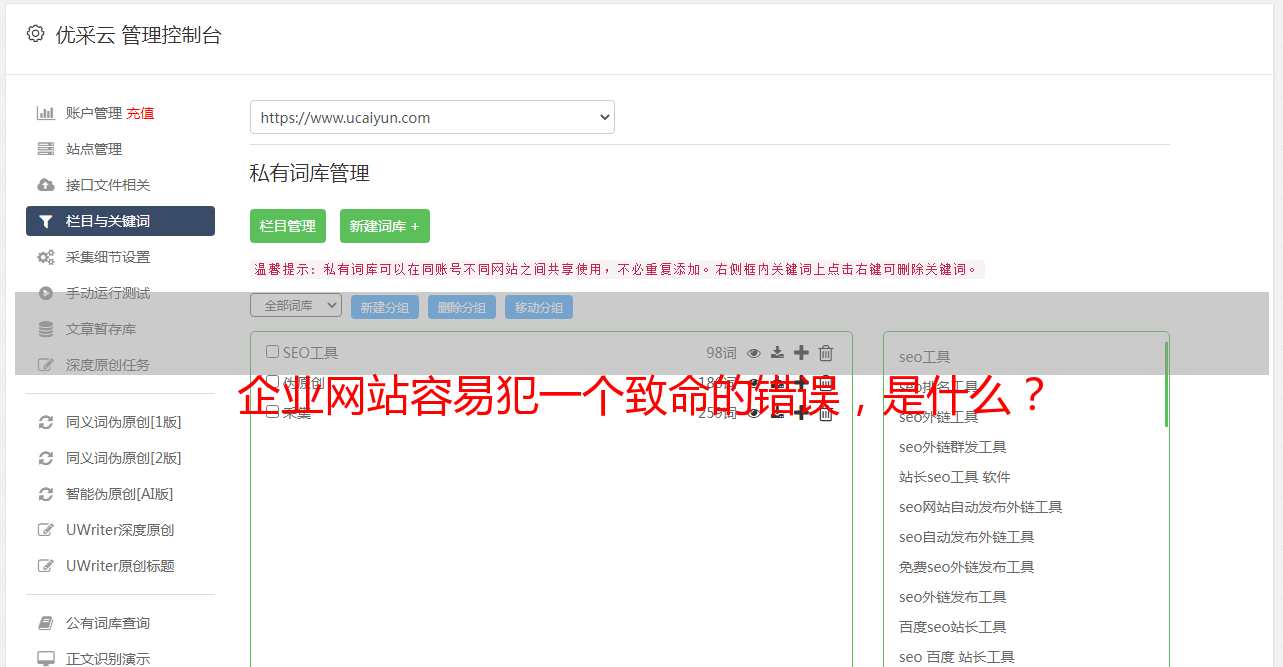Select keyword seo自动发布外链工具
The width and height of the screenshot is (1283, 667).
(967, 537)
